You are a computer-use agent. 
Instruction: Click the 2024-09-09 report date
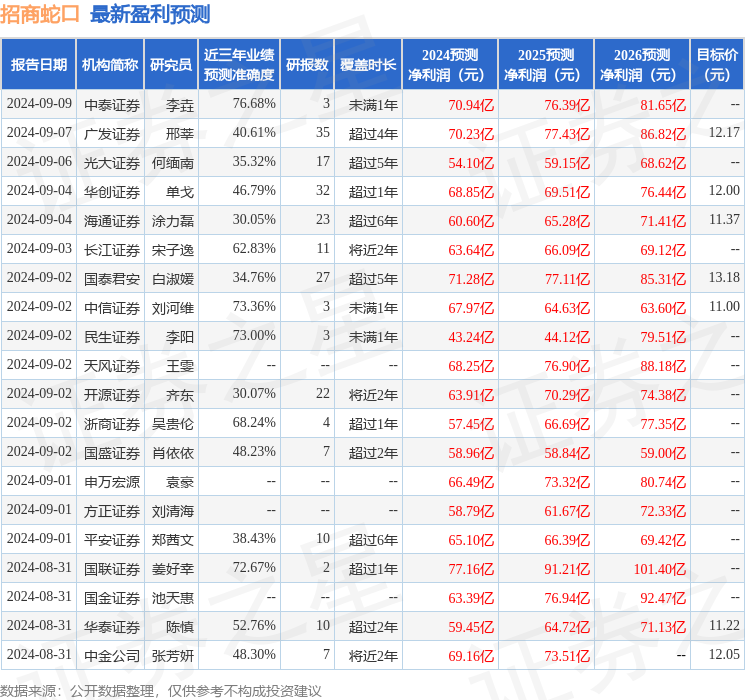(x=39, y=103)
